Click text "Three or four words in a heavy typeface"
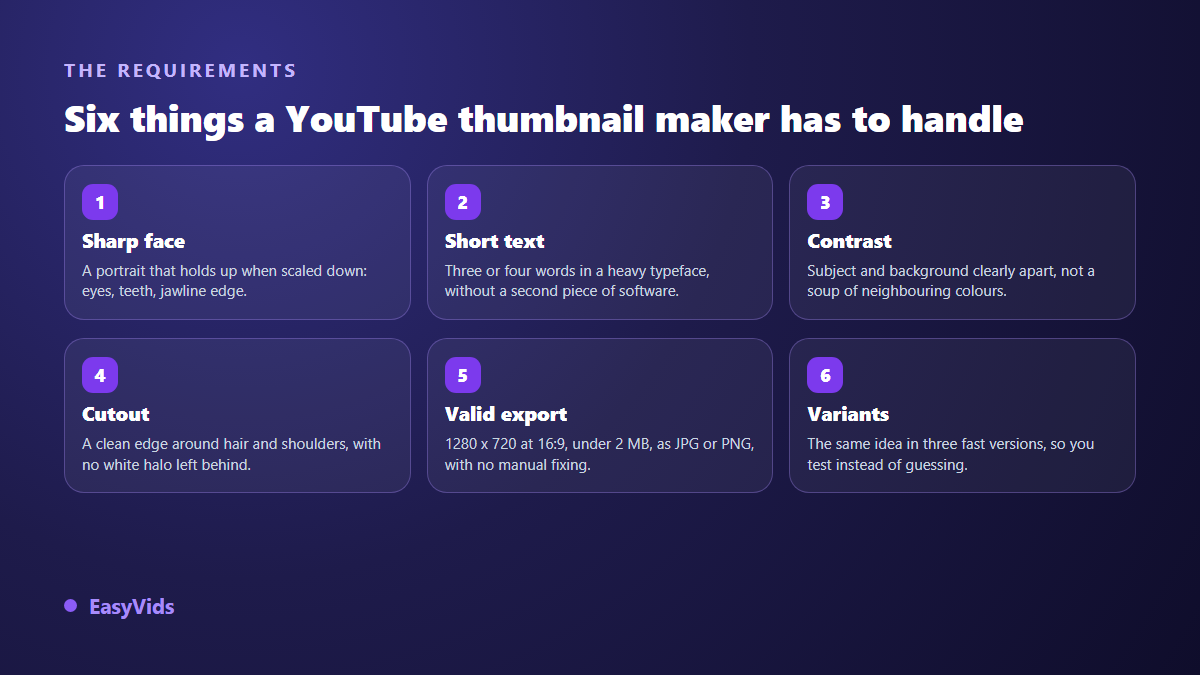The height and width of the screenshot is (675, 1200). (576, 271)
